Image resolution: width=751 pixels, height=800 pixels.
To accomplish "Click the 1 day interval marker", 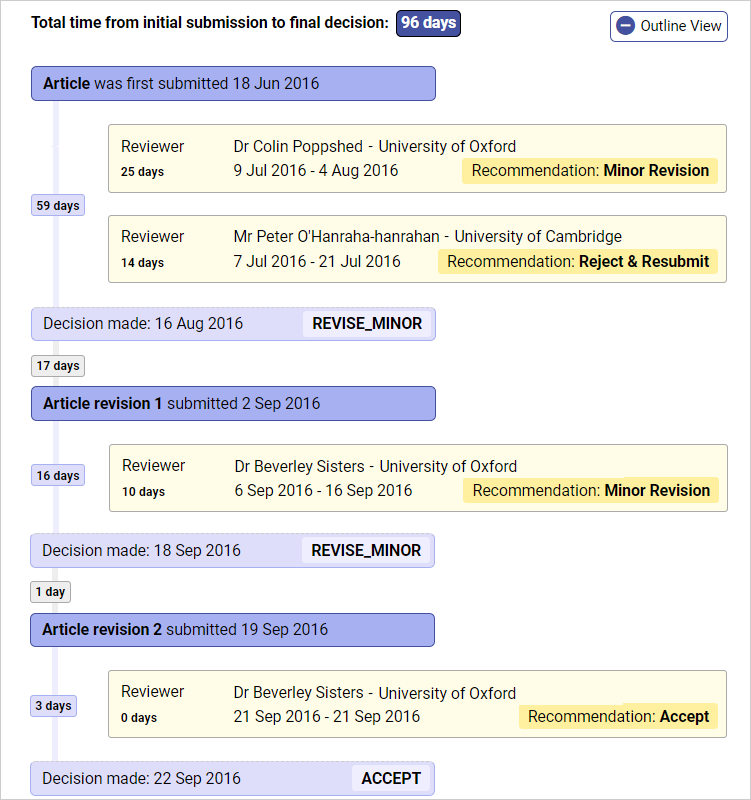I will pos(50,592).
